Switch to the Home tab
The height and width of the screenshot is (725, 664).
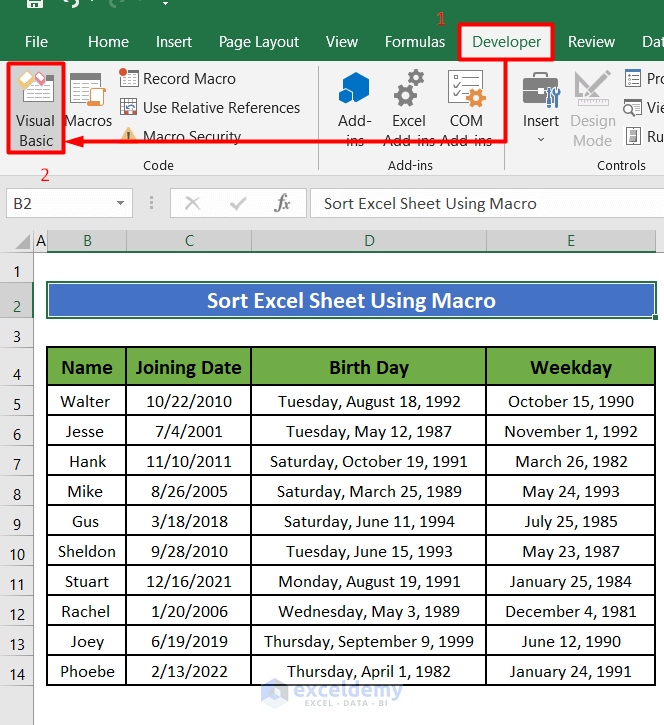[108, 42]
